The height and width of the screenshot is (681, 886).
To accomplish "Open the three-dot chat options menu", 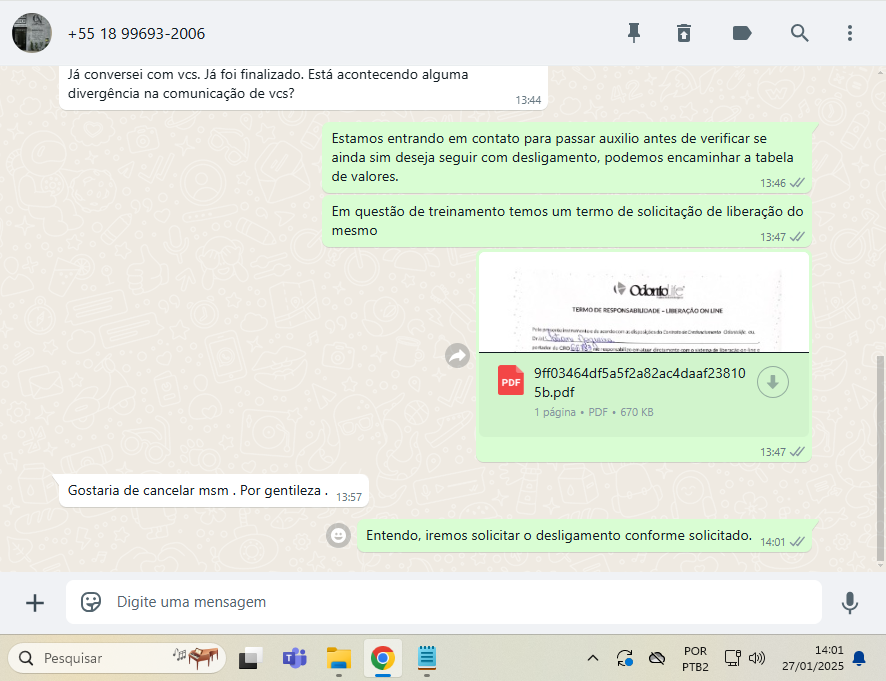I will tap(850, 33).
